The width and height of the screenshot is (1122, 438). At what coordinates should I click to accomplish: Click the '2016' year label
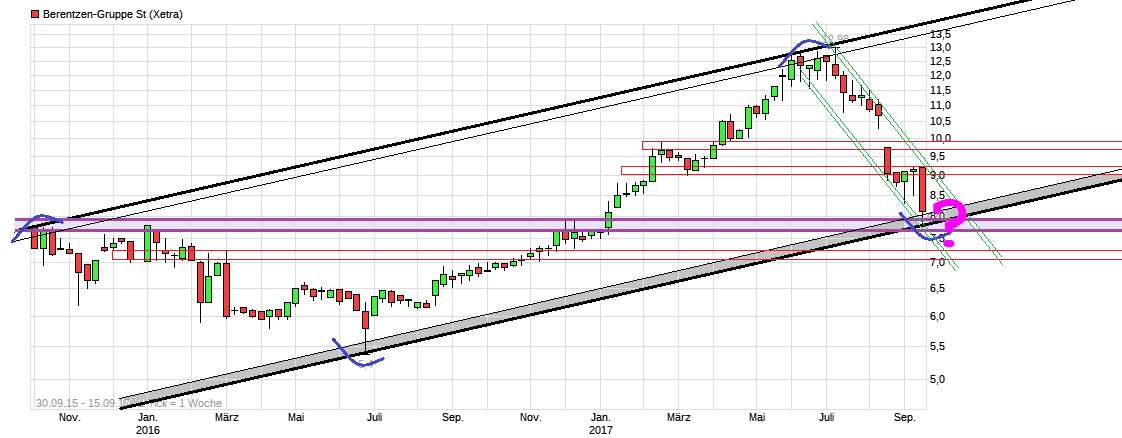point(147,429)
